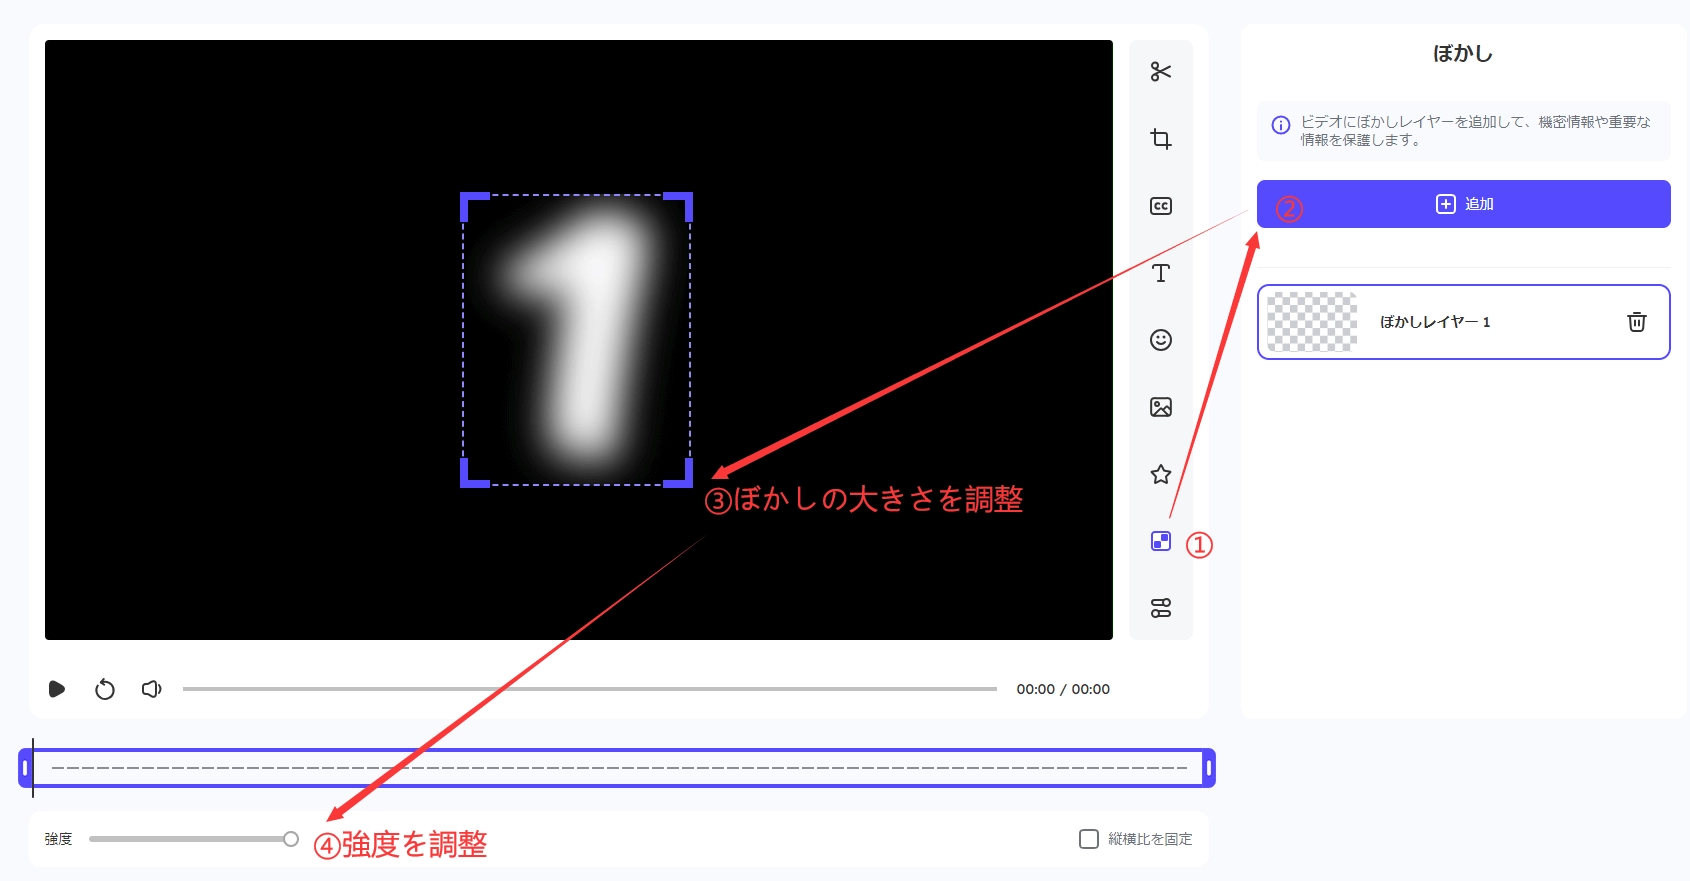Screen dimensions: 1690x881
Task: Open the emoji sticker tool
Action: coord(1160,340)
